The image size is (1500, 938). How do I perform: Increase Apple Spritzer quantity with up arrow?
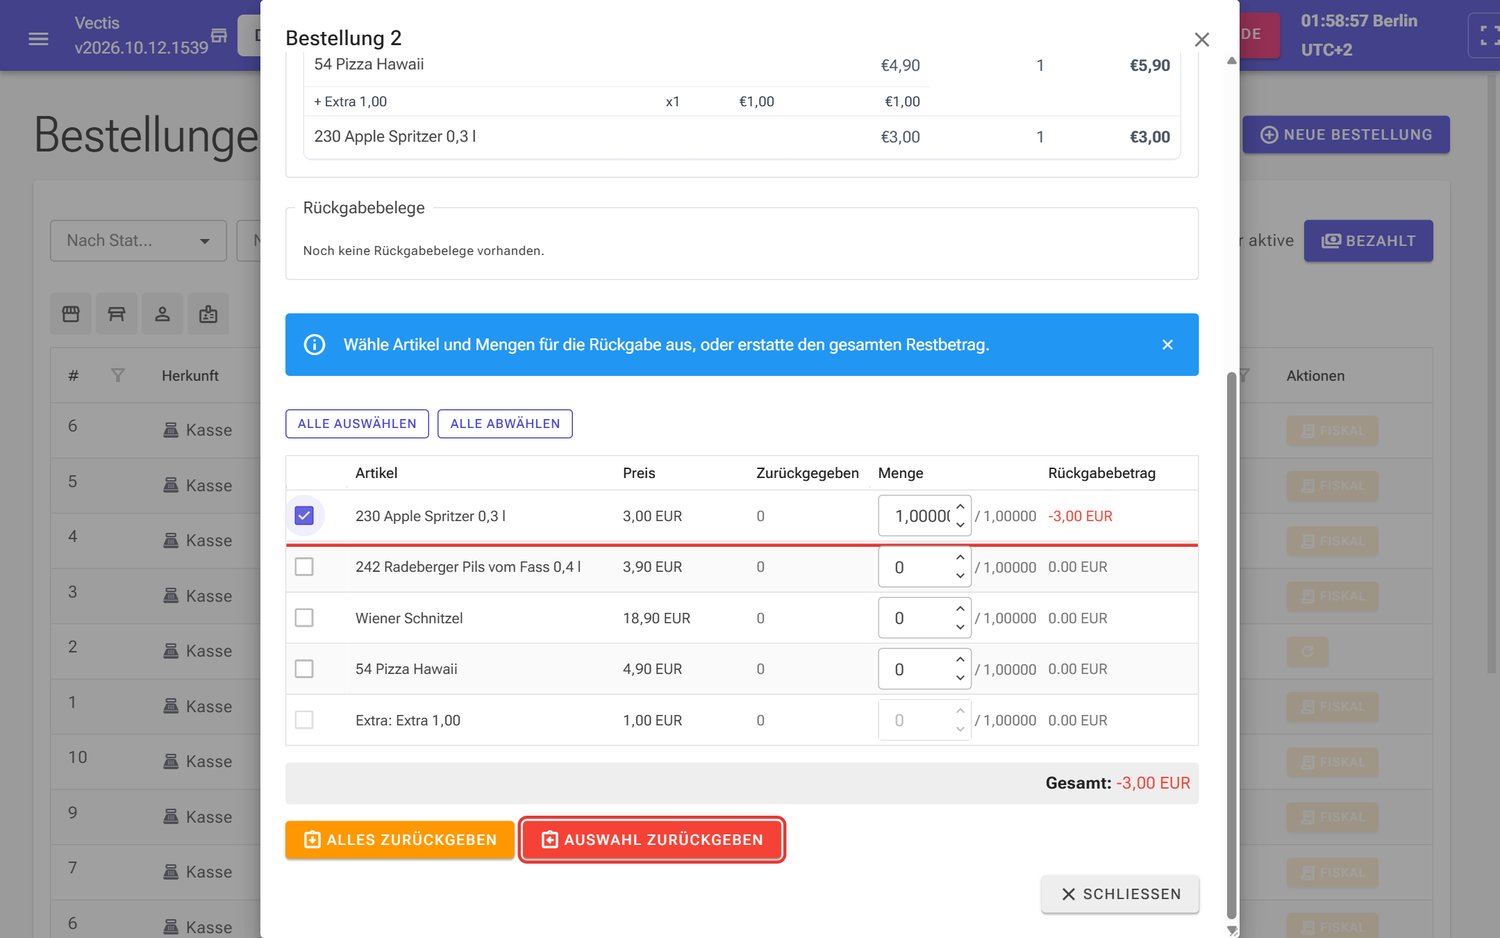[960, 507]
